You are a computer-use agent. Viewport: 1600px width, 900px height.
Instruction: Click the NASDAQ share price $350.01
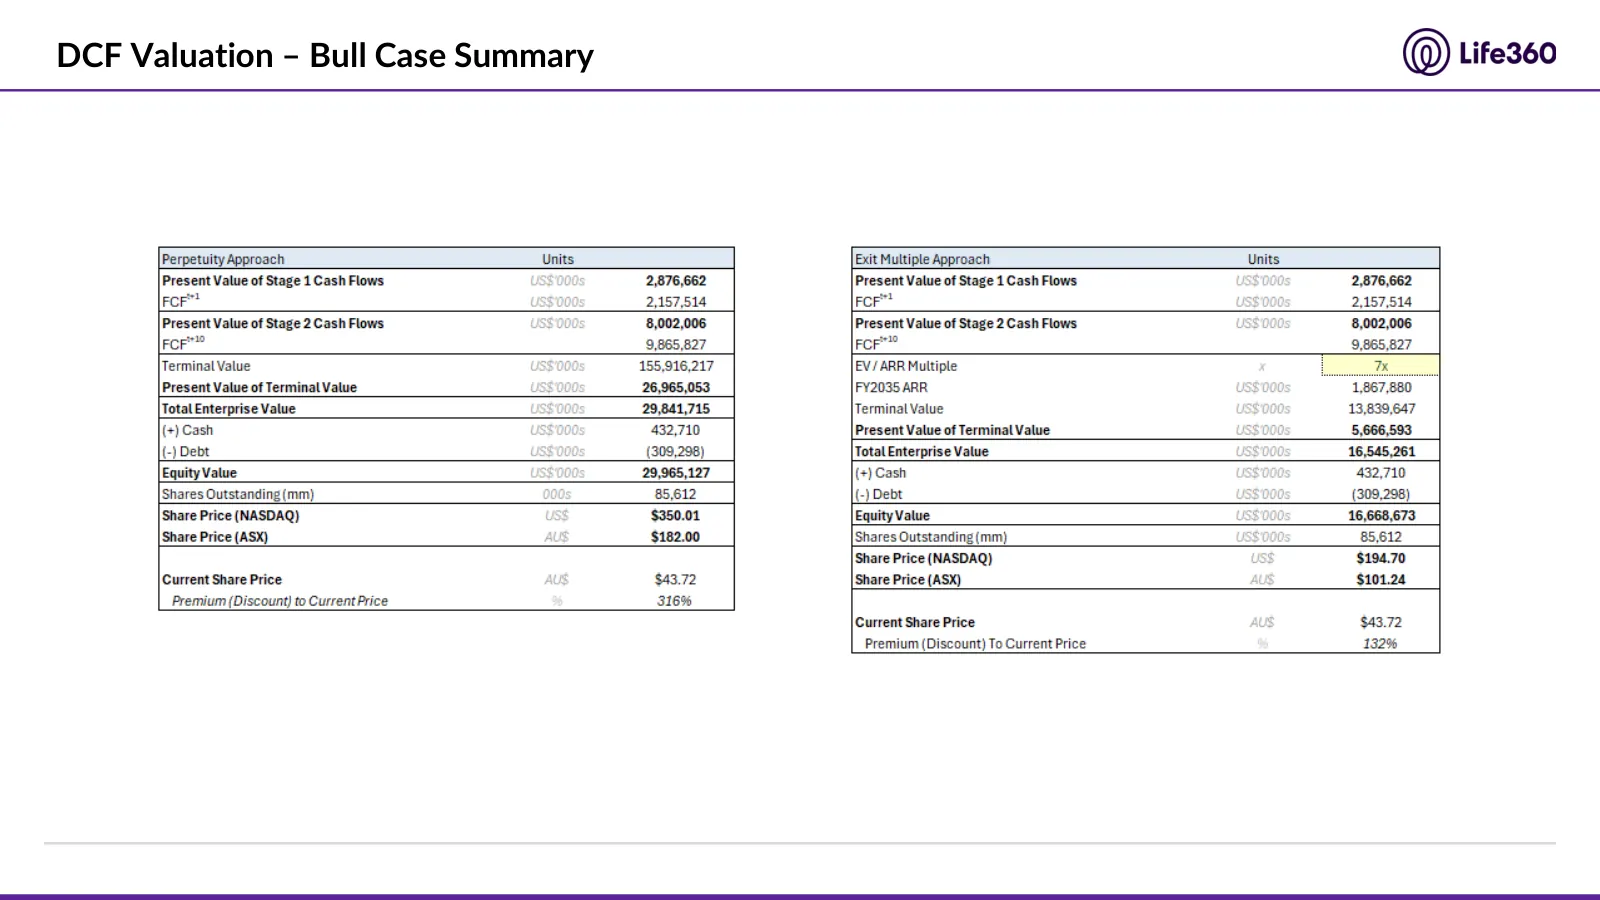tap(676, 516)
